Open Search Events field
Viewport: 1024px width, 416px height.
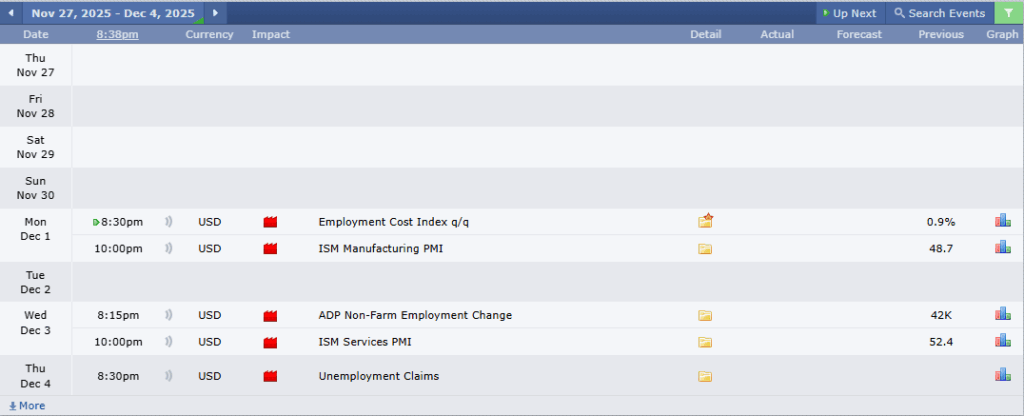[939, 13]
